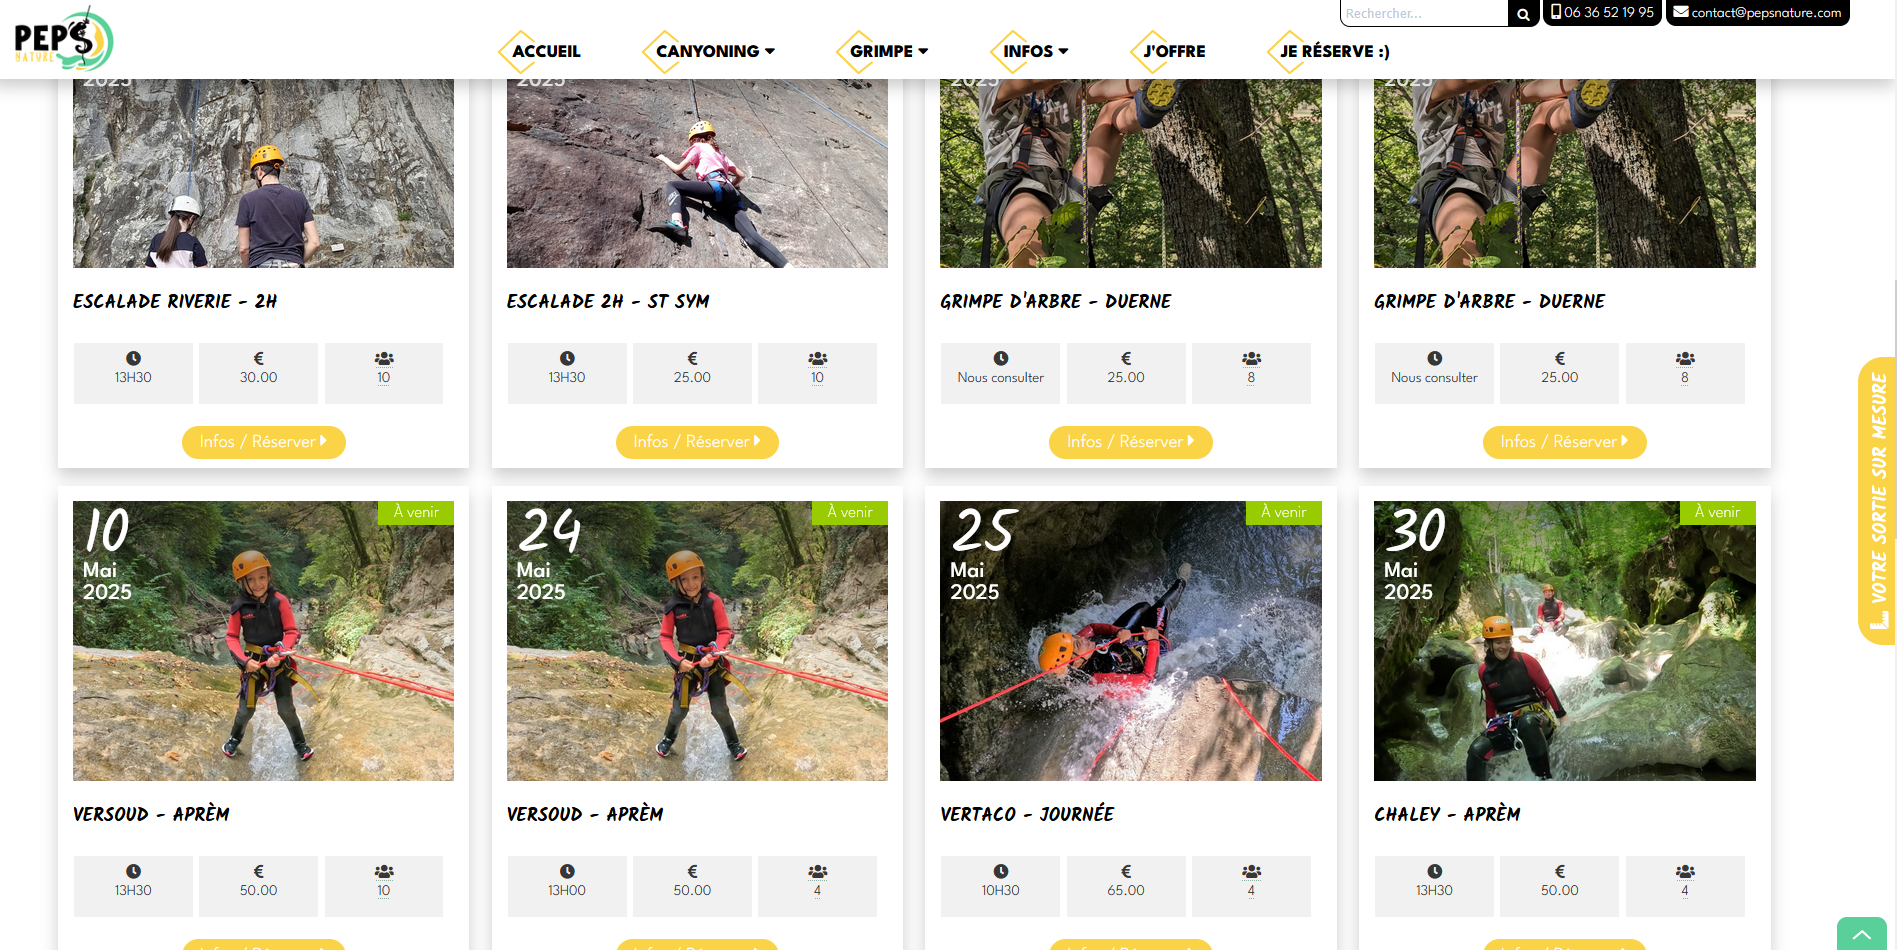The width and height of the screenshot is (1897, 950).
Task: Expand the Canyoning dropdown menu
Action: [x=715, y=51]
